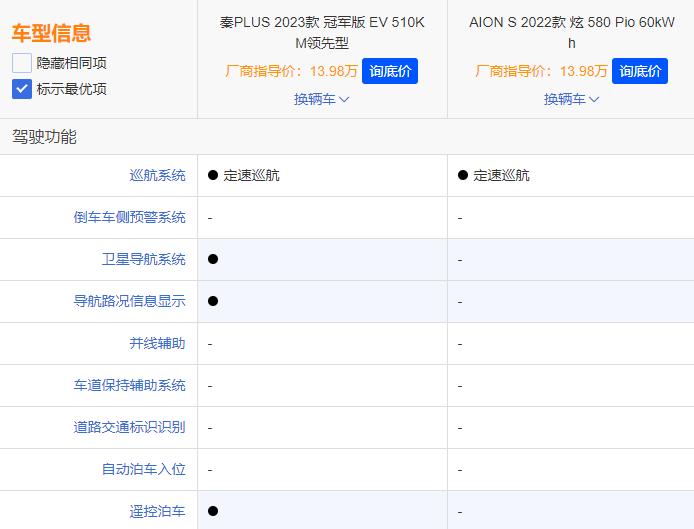Click 遥控泊车 dot in 秦PLUS column

[x=213, y=511]
